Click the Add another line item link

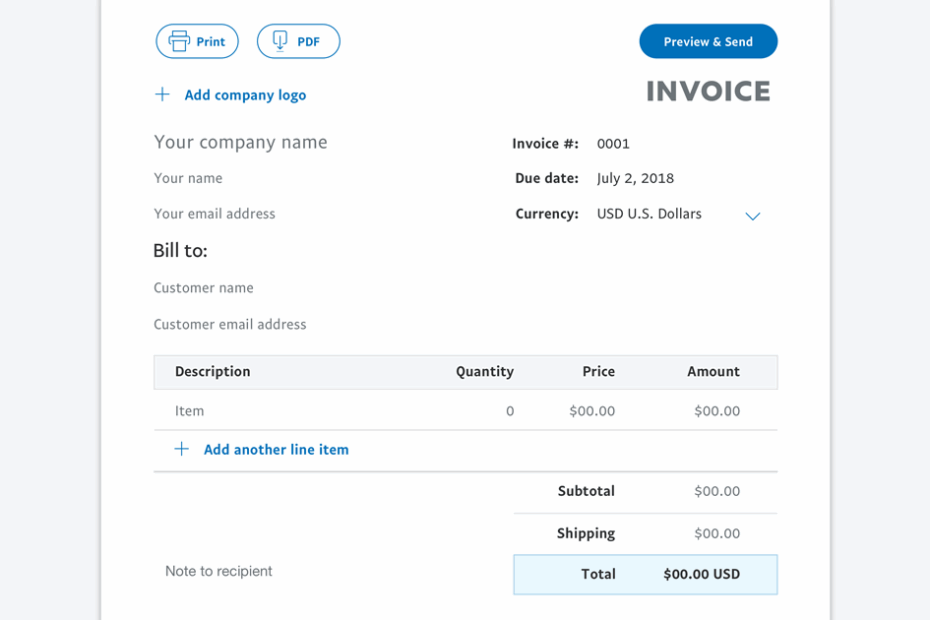[276, 449]
